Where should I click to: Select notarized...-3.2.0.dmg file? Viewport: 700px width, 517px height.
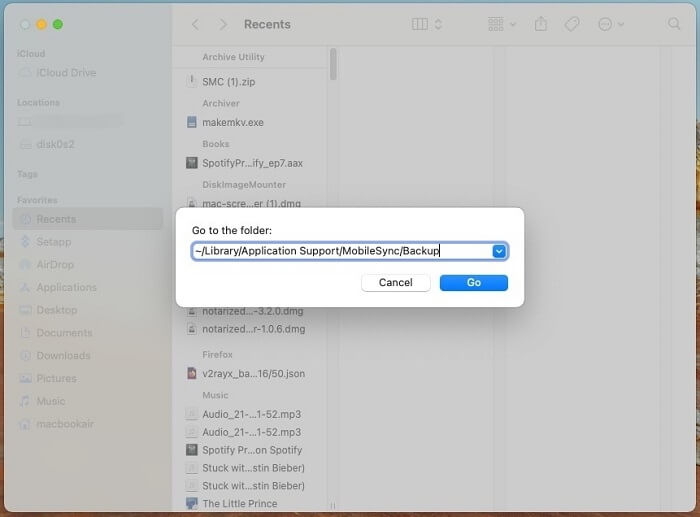[253, 312]
